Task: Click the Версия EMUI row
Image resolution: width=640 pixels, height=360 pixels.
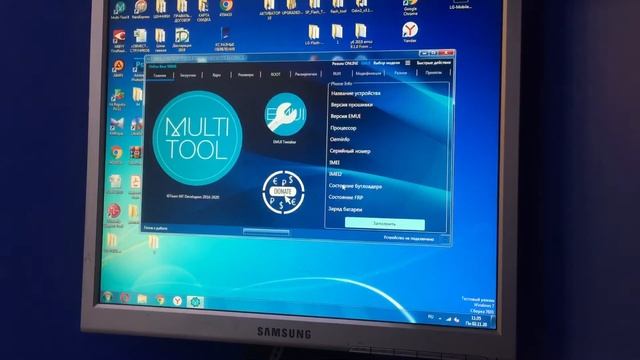Action: tap(345, 116)
